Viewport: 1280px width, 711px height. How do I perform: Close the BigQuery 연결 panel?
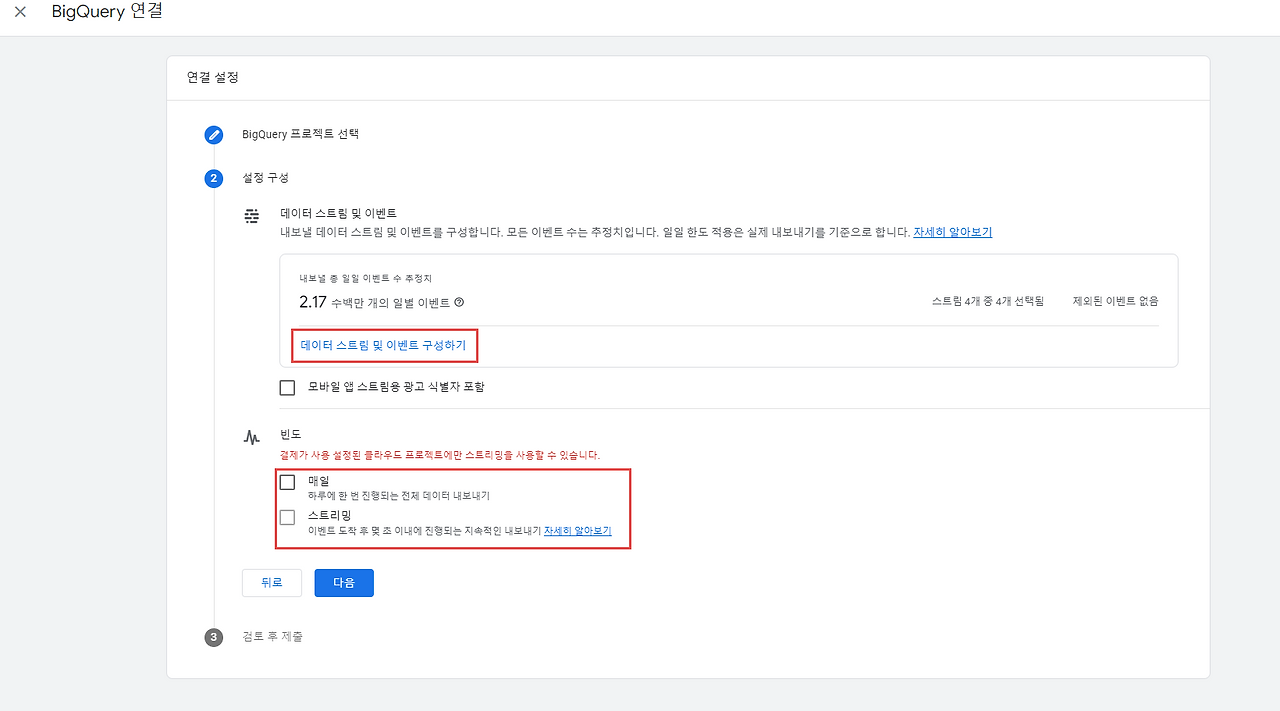pyautogui.click(x=21, y=12)
